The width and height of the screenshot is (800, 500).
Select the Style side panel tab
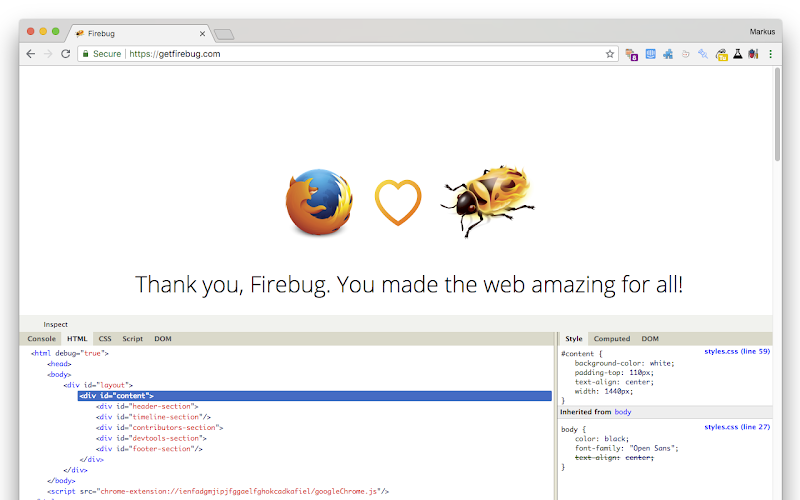[573, 339]
